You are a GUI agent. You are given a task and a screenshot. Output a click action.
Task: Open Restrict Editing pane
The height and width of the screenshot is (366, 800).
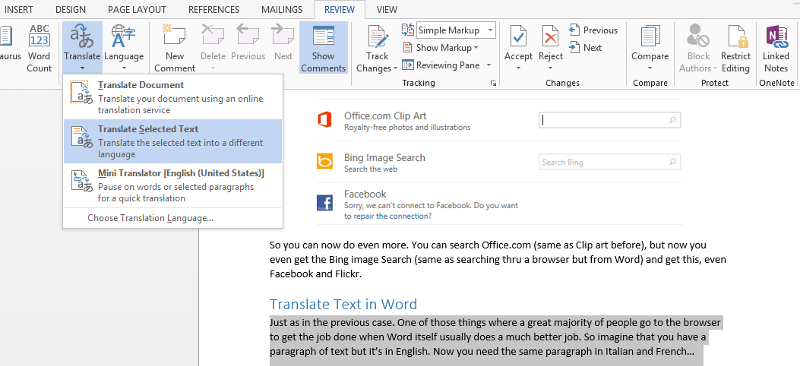(735, 48)
